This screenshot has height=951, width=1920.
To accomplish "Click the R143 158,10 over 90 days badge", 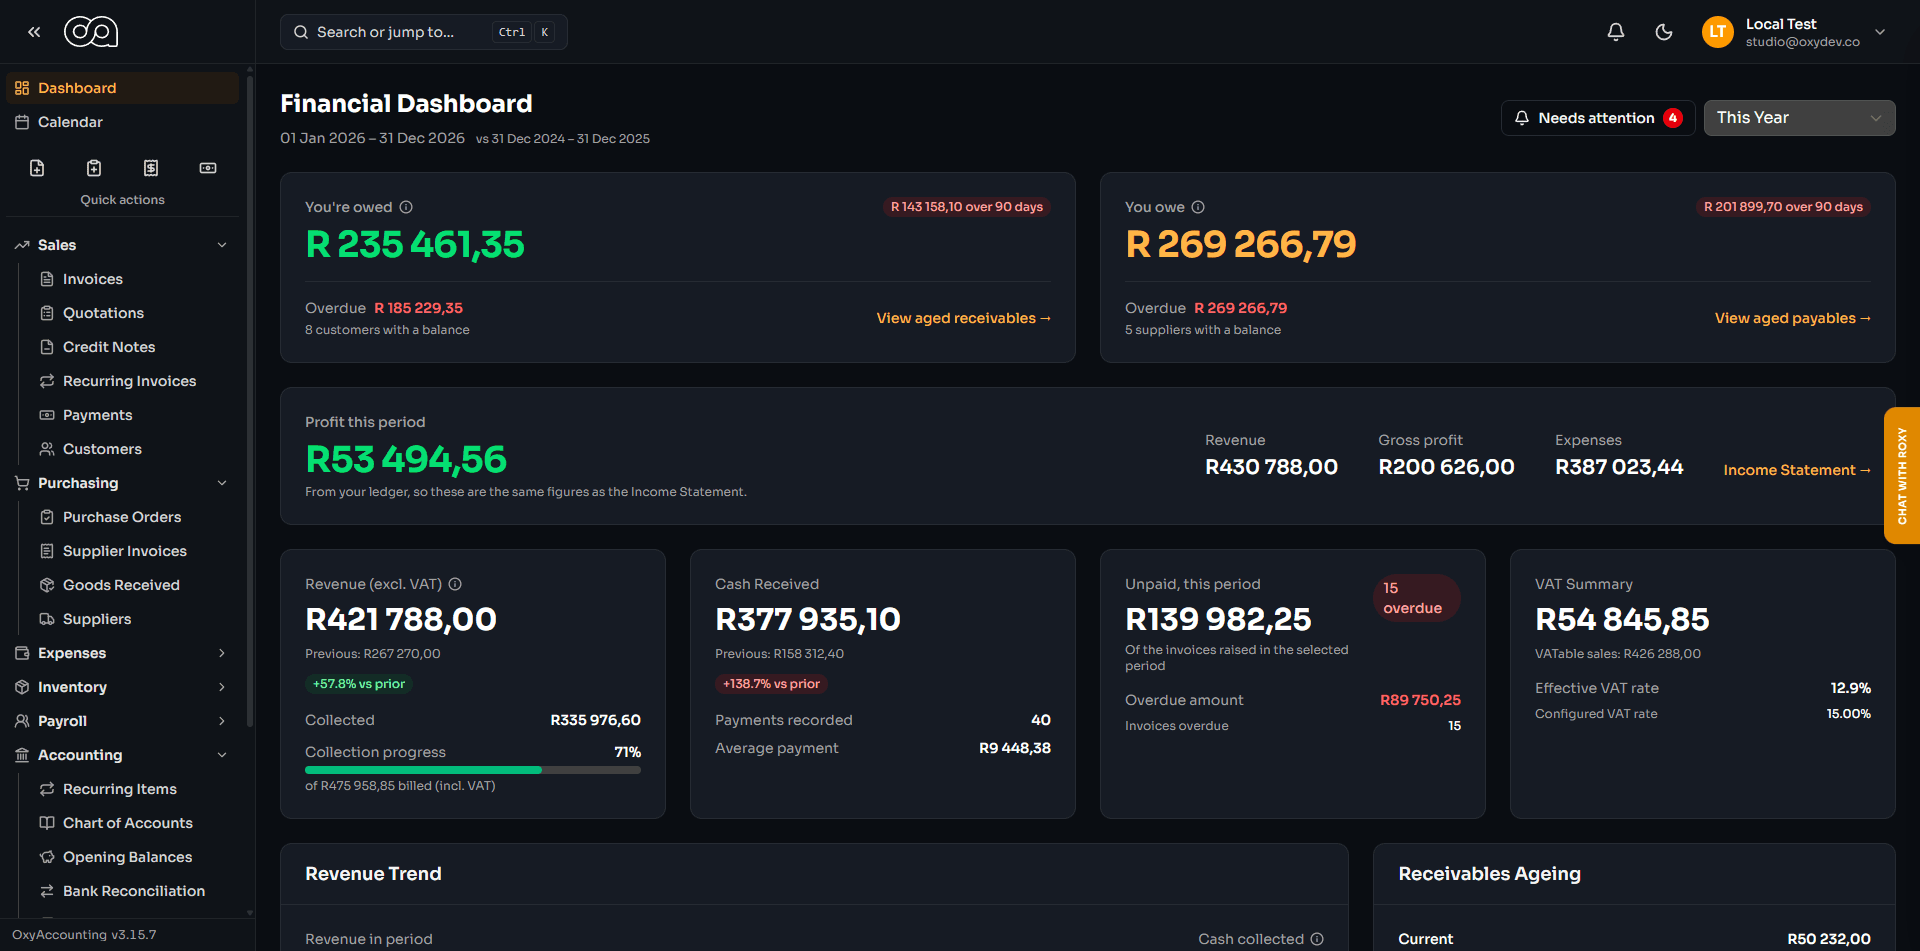I will (967, 207).
